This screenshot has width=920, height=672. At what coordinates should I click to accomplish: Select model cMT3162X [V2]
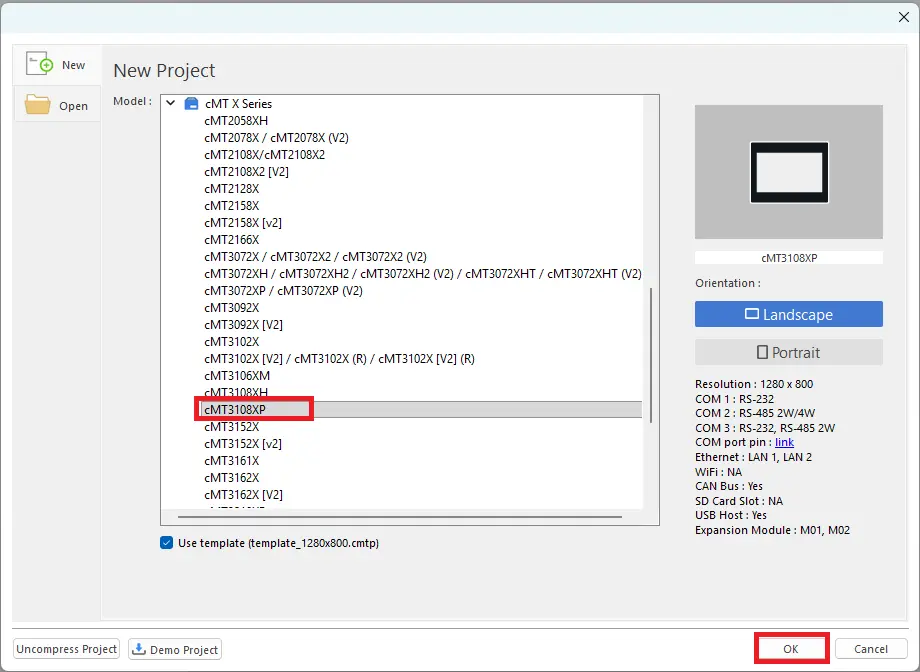[x=243, y=495]
